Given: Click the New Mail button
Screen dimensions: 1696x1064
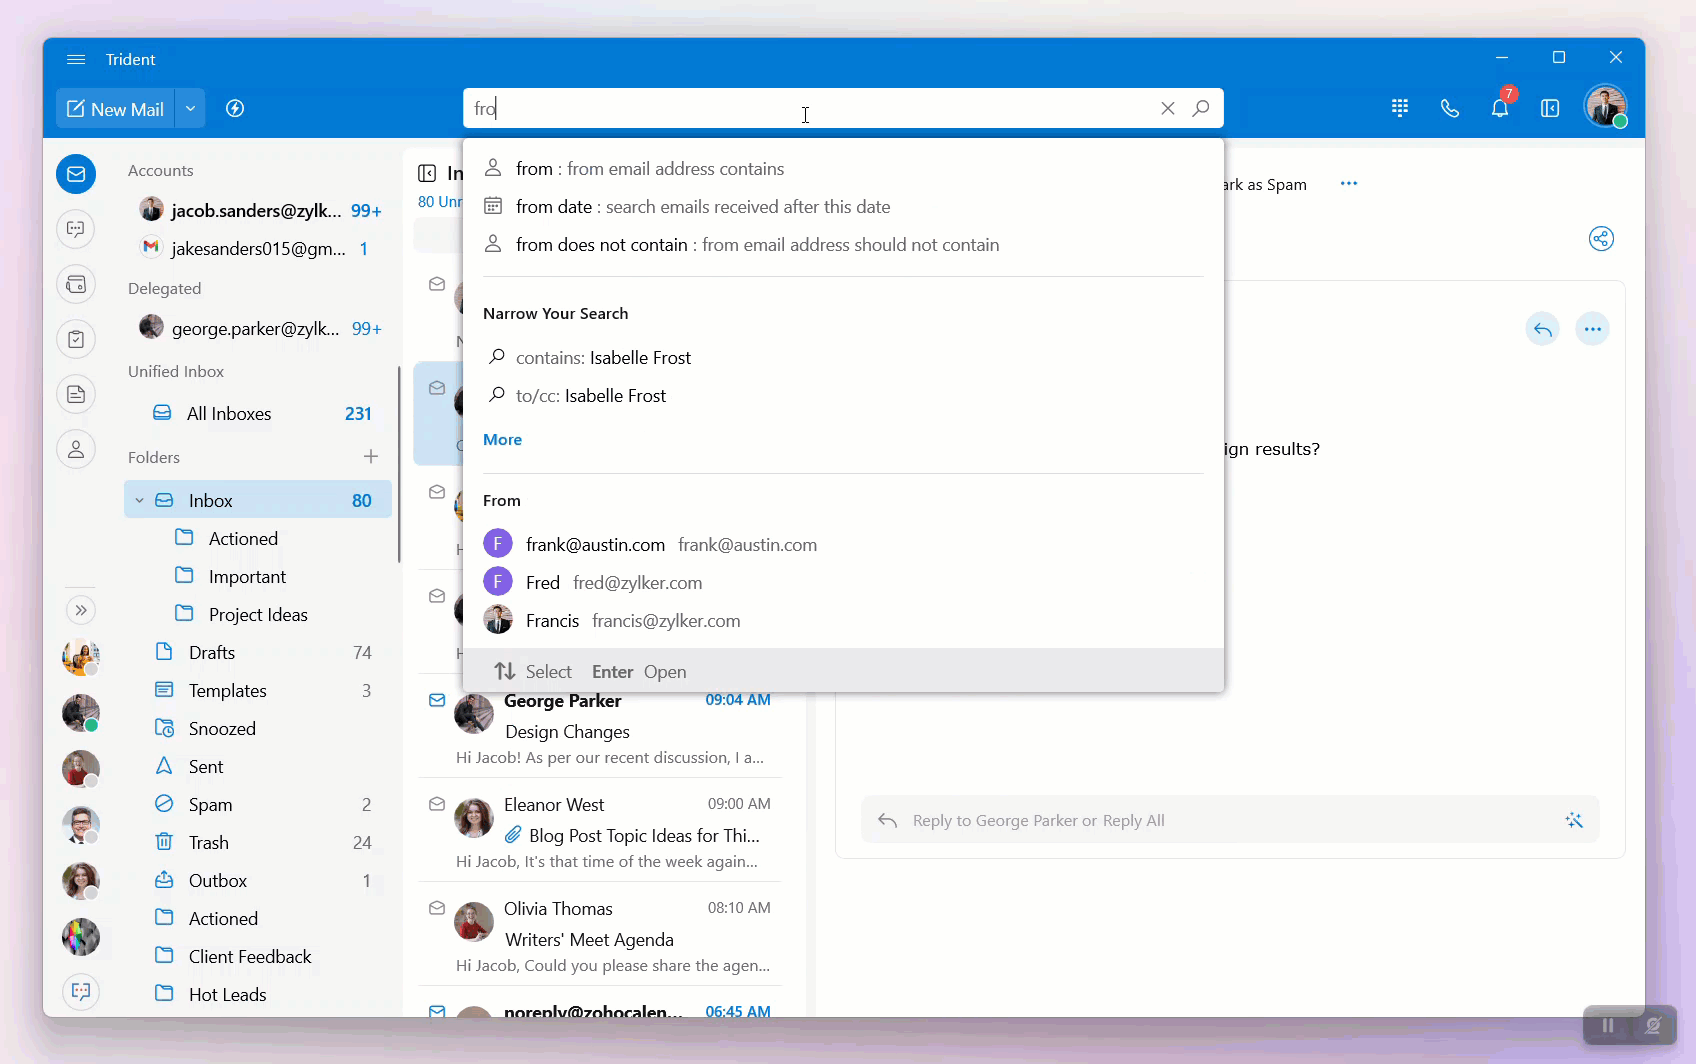Looking at the screenshot, I should pos(115,109).
